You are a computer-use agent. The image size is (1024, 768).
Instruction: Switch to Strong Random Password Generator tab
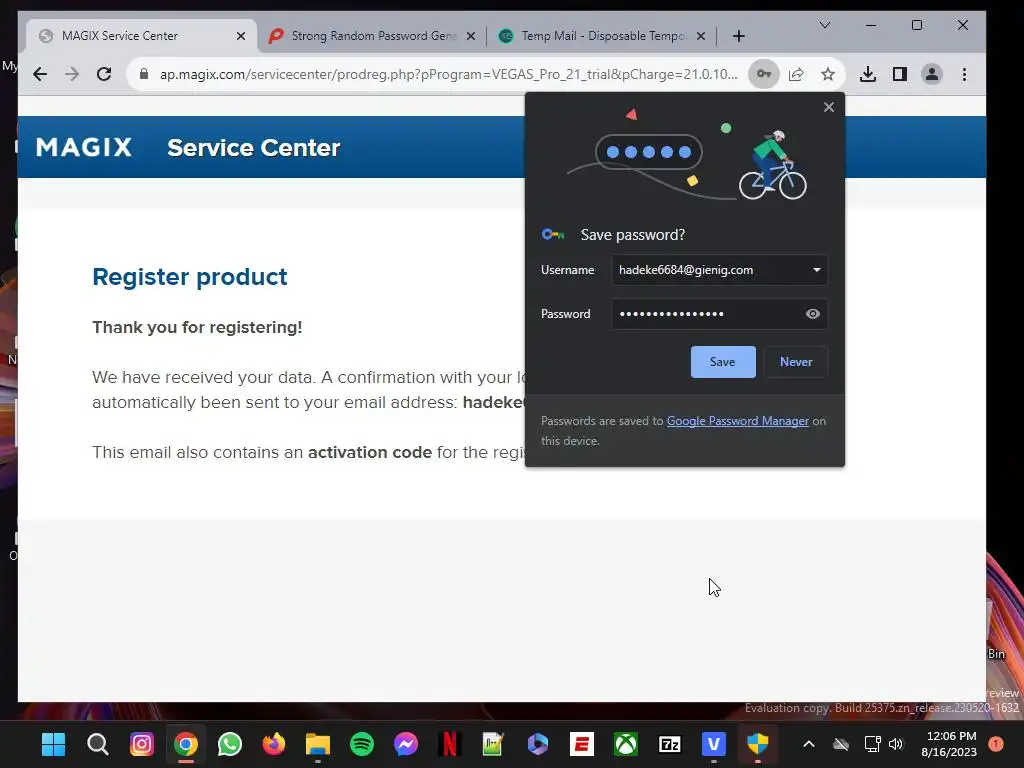point(374,36)
